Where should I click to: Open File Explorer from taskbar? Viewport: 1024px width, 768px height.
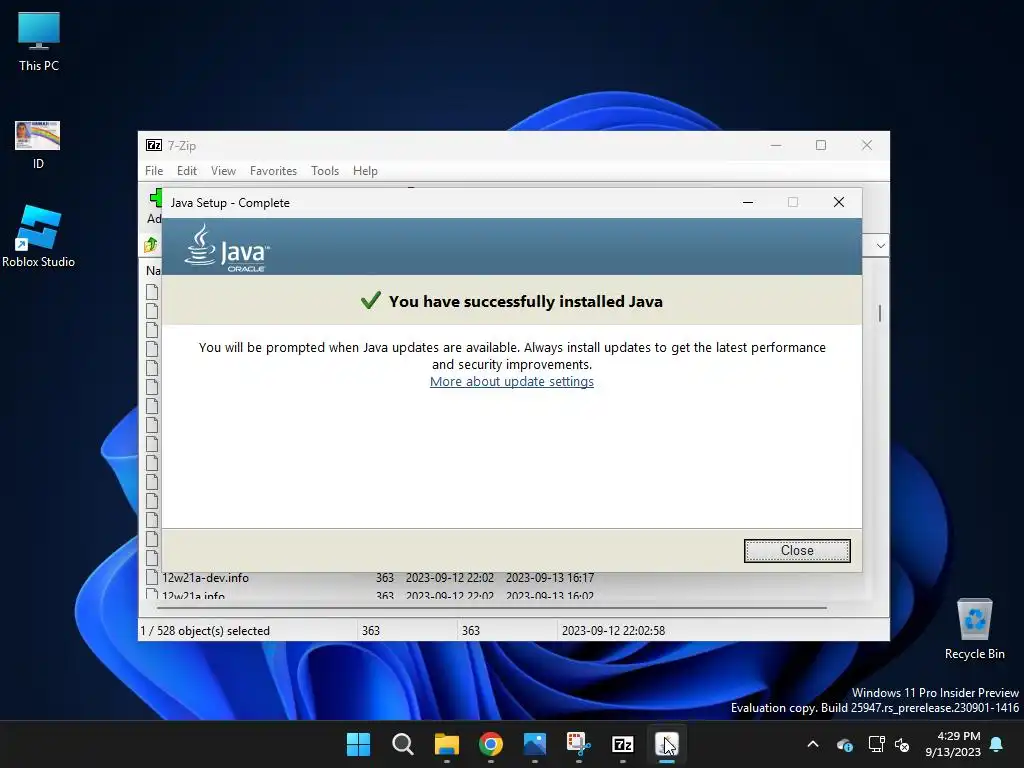447,744
